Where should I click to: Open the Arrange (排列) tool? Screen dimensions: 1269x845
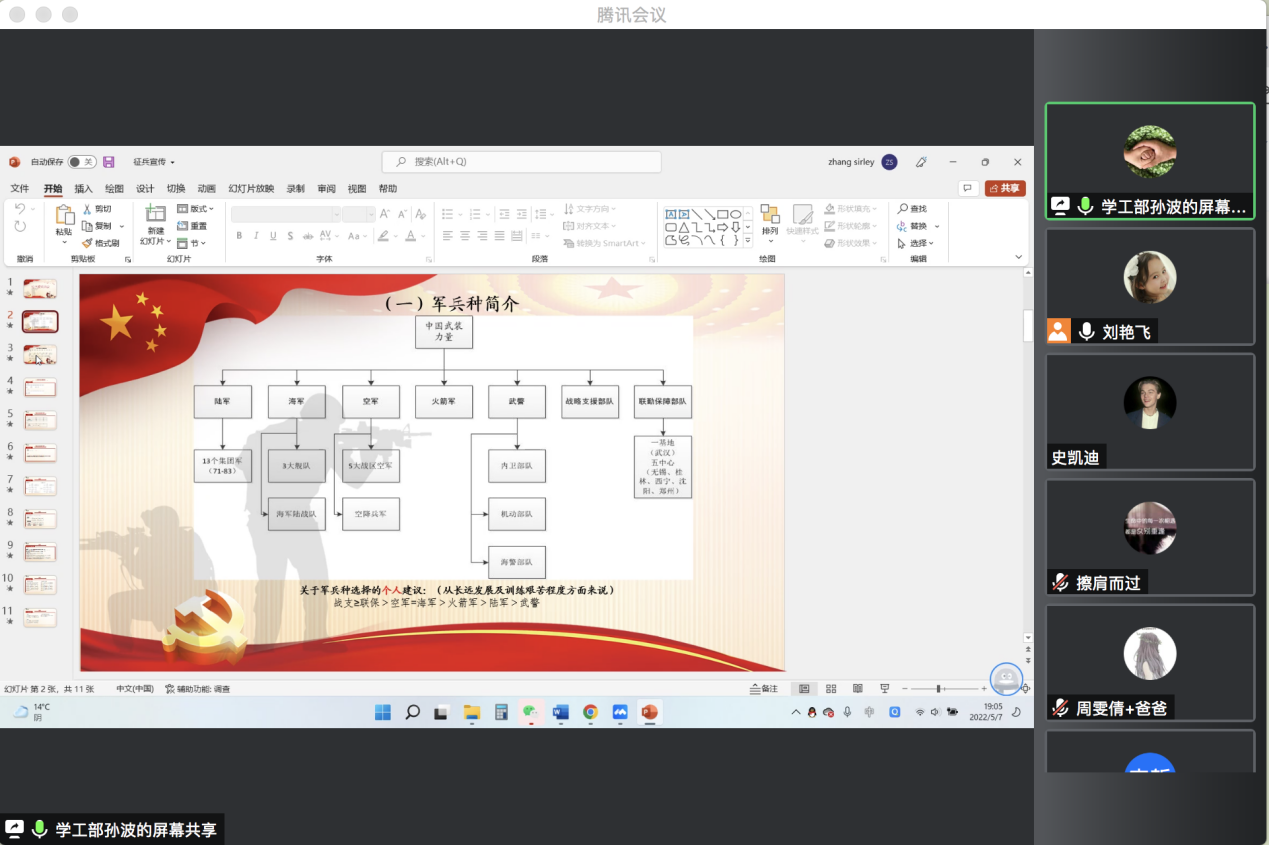tap(770, 220)
